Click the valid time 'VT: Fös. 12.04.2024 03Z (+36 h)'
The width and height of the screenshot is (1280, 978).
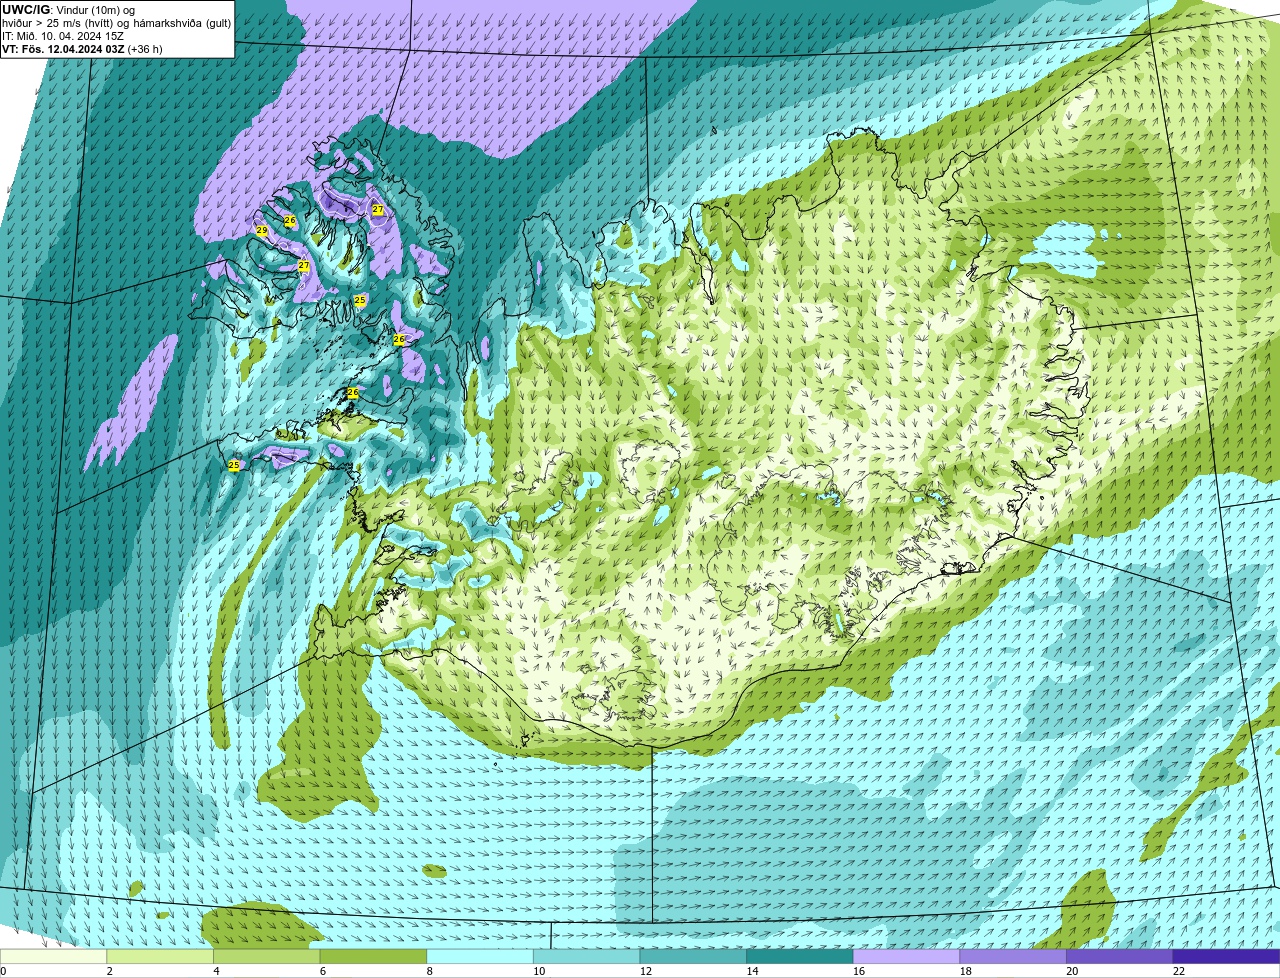(82, 49)
